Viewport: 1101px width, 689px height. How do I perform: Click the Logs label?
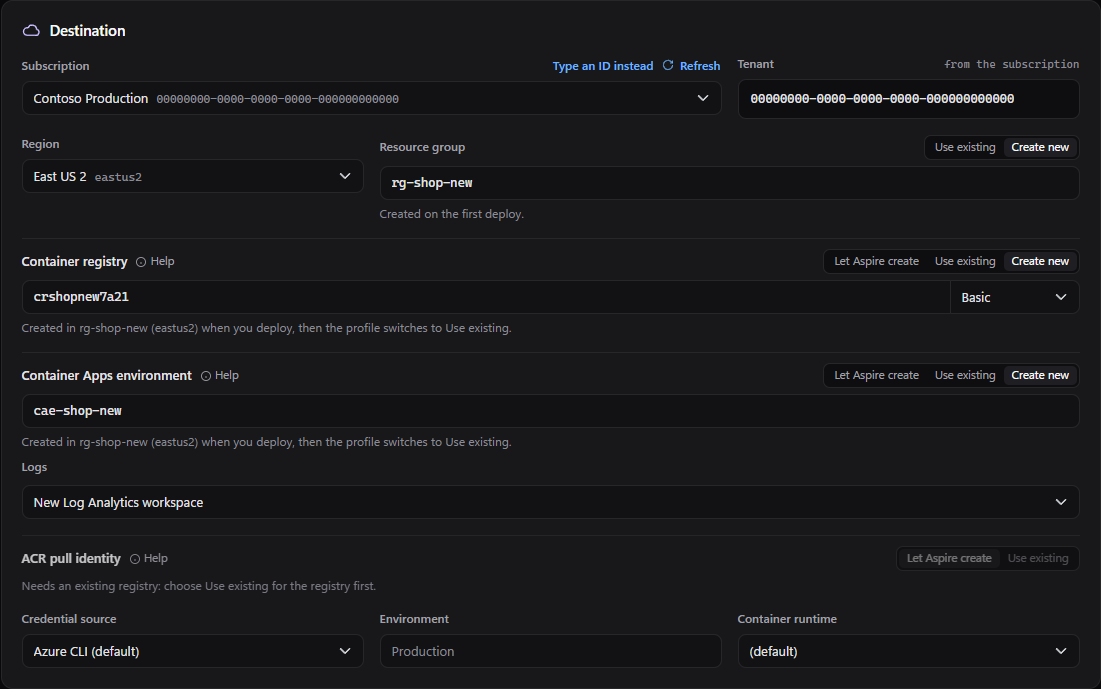34,467
